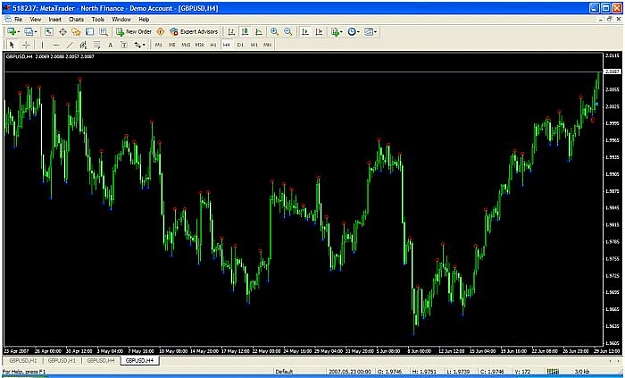Switch chart to Line Chart mode
Image resolution: width=625 pixels, height=378 pixels.
coord(259,32)
